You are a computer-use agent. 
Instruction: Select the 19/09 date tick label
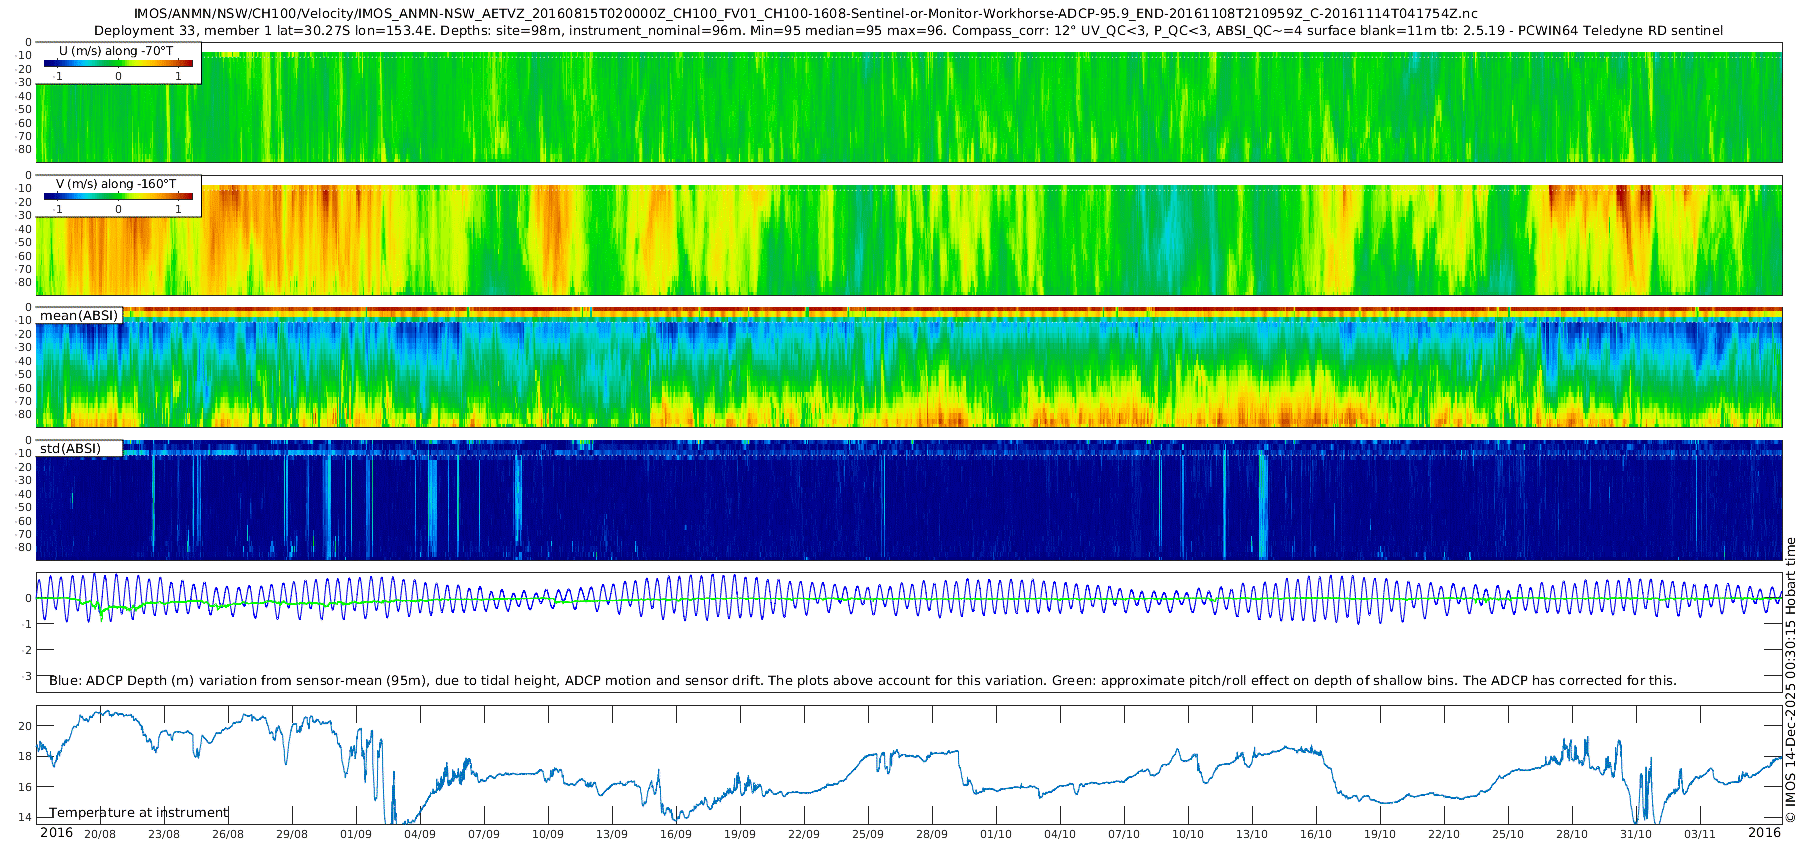pos(740,834)
